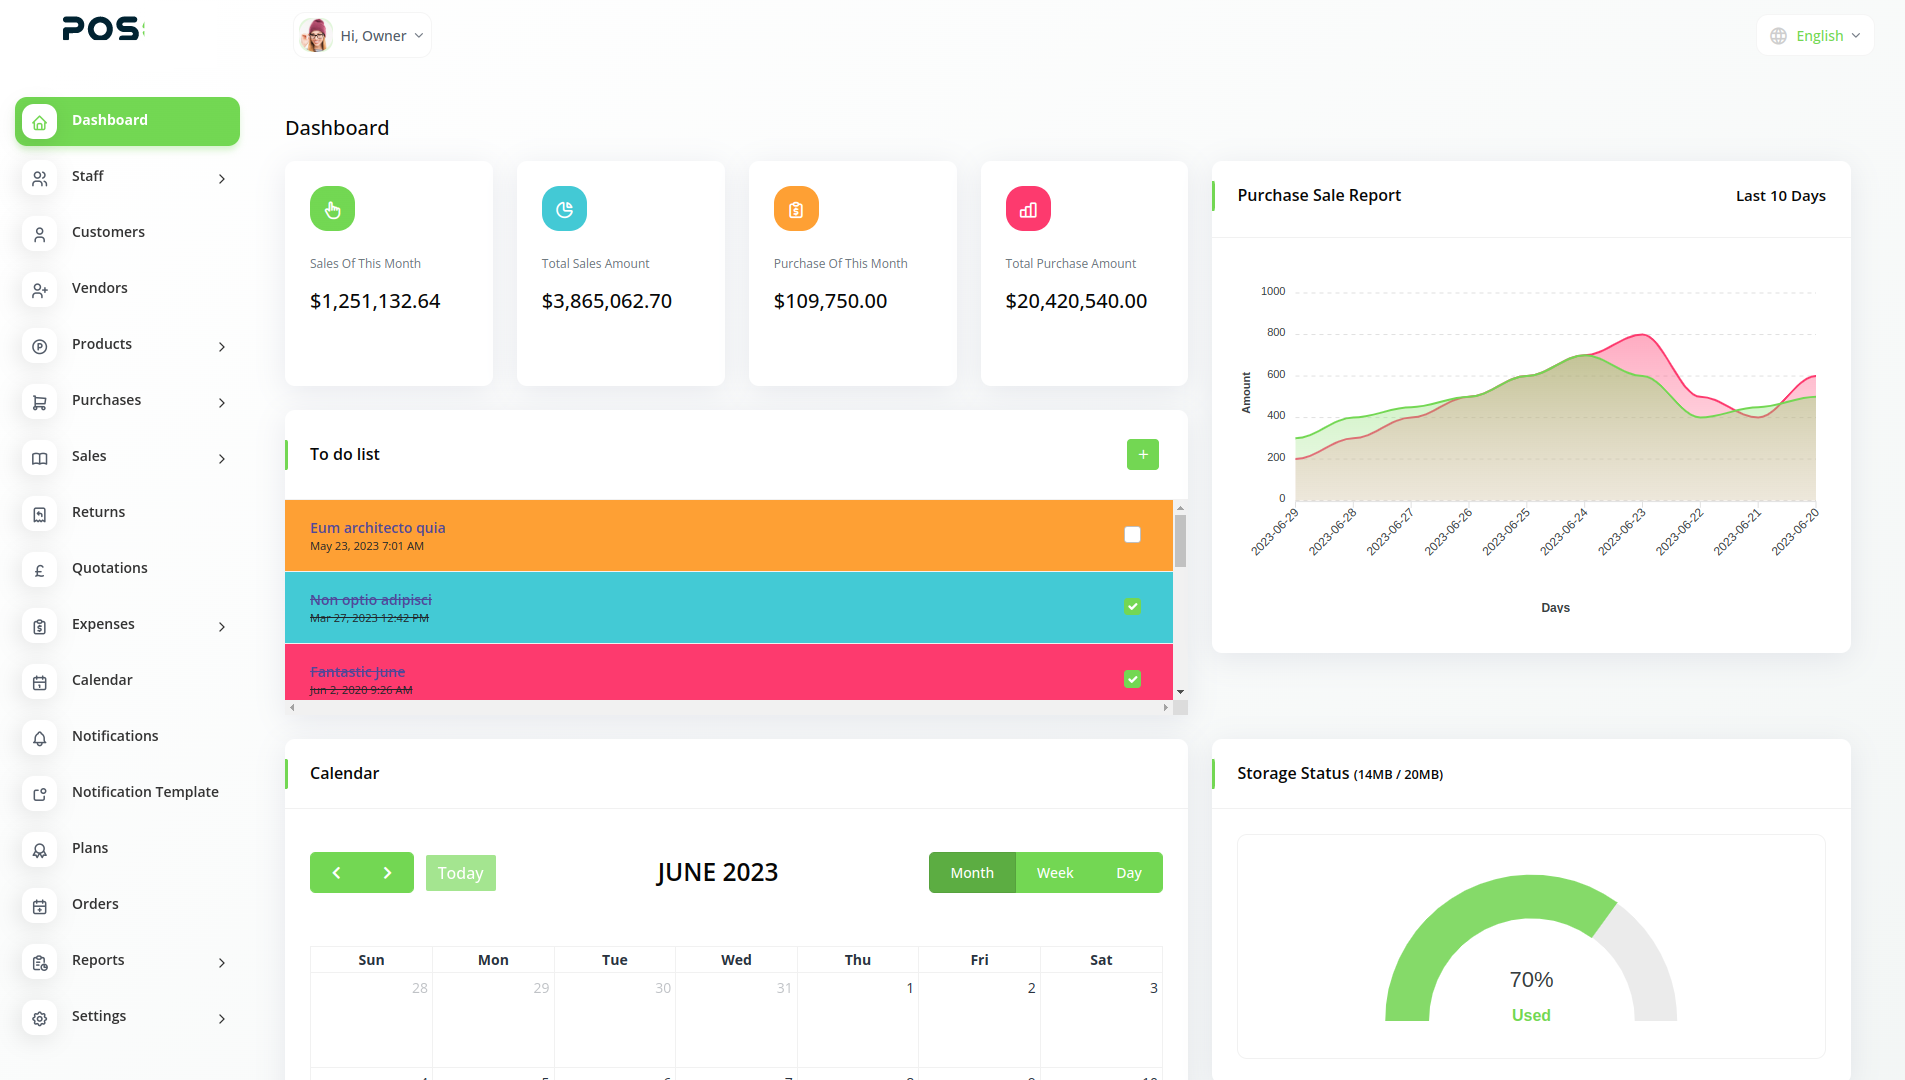Click the plus icon to add to-do
This screenshot has height=1080, width=1905.
[x=1142, y=455]
